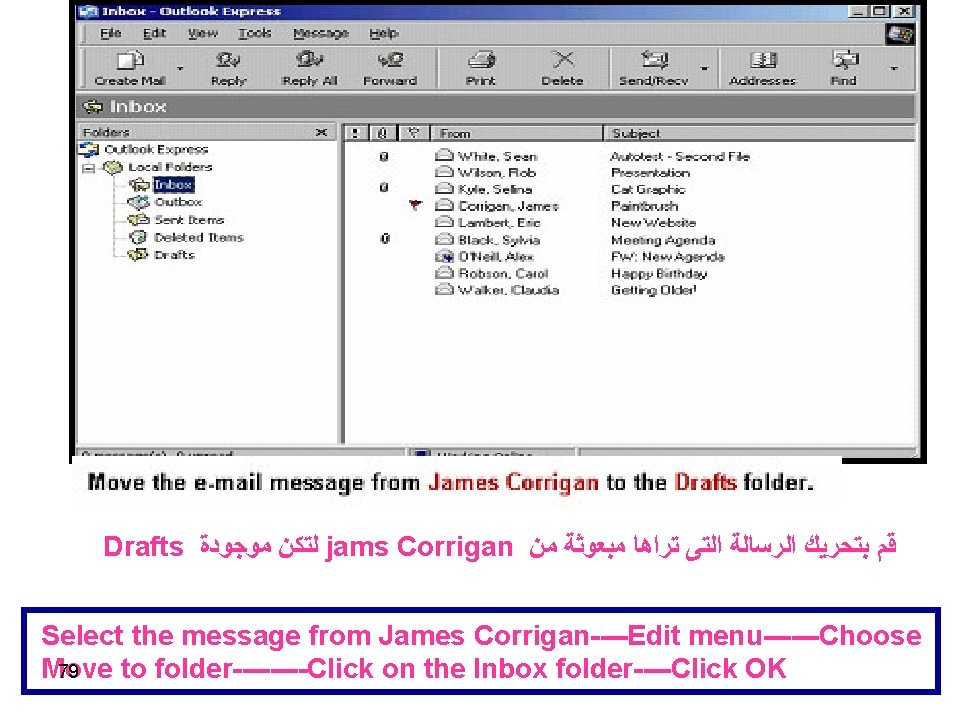The image size is (959, 719).
Task: Select the message from Kyle, Selina
Action: (495, 190)
